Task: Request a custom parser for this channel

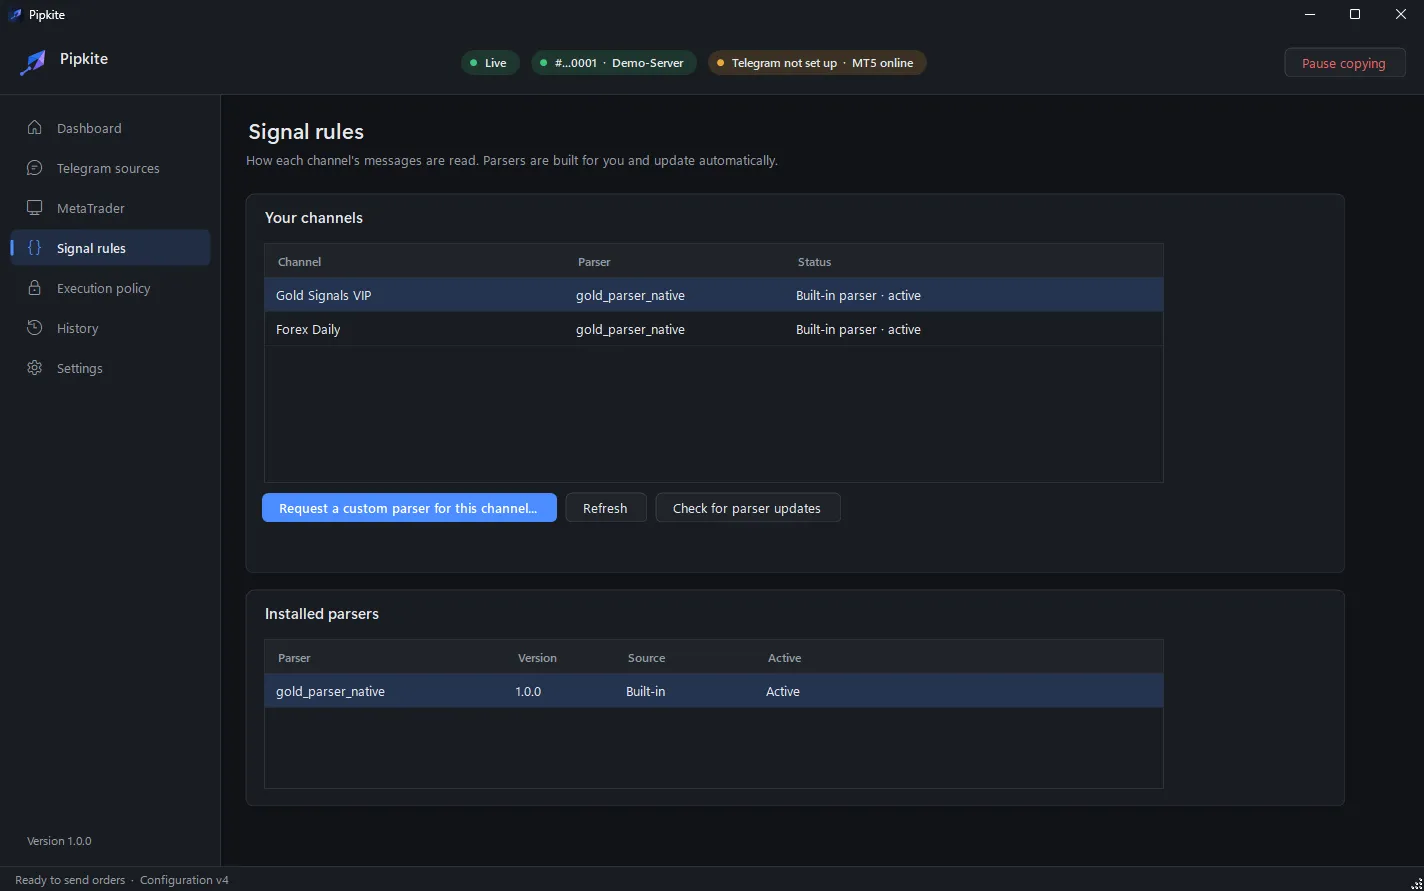Action: coord(409,508)
